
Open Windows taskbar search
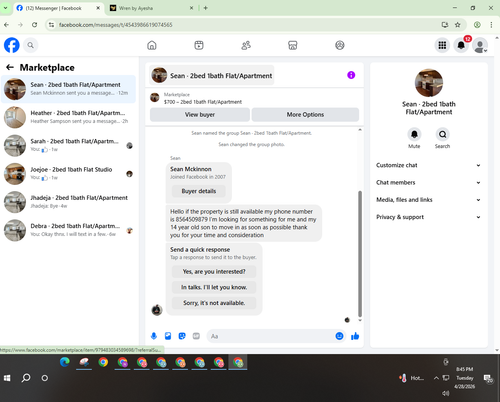(26, 378)
